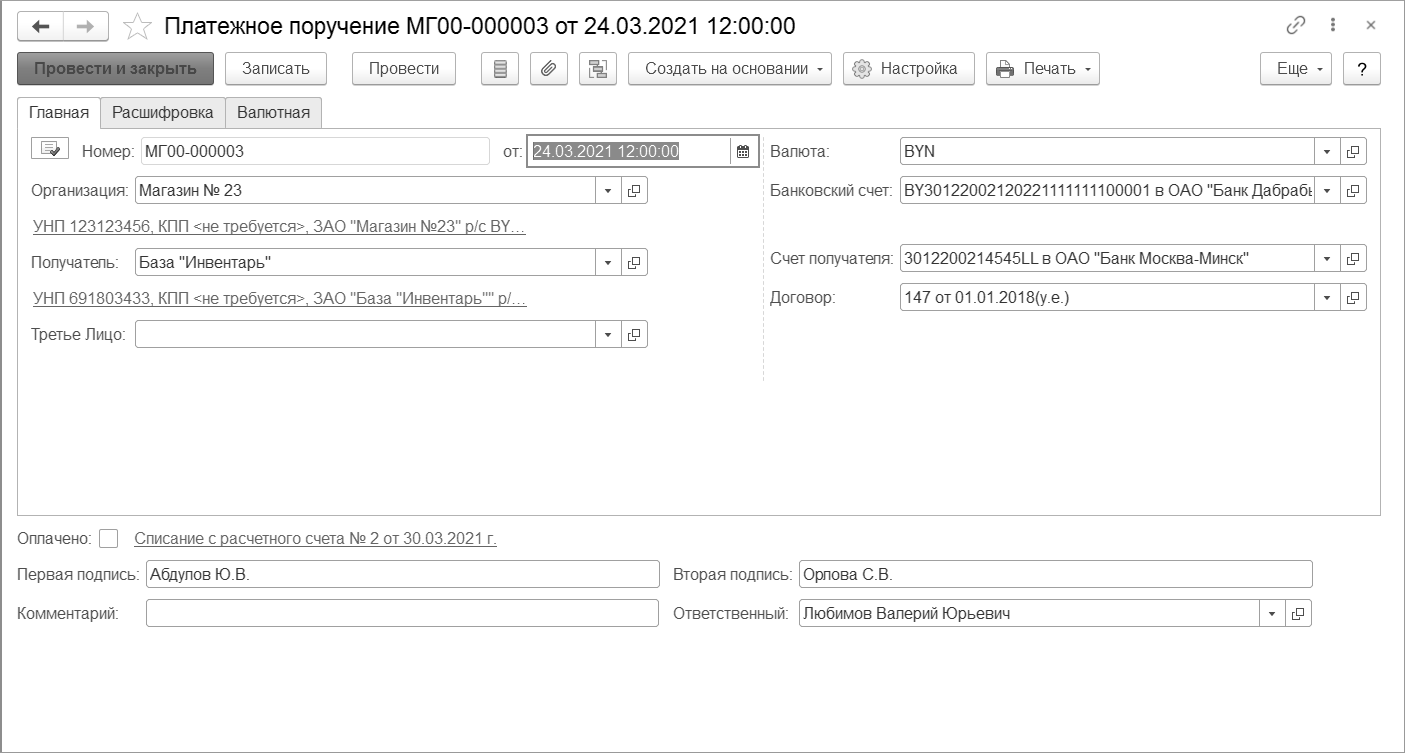The image size is (1405, 753).
Task: Click the Первая подпись field
Action: pos(402,574)
